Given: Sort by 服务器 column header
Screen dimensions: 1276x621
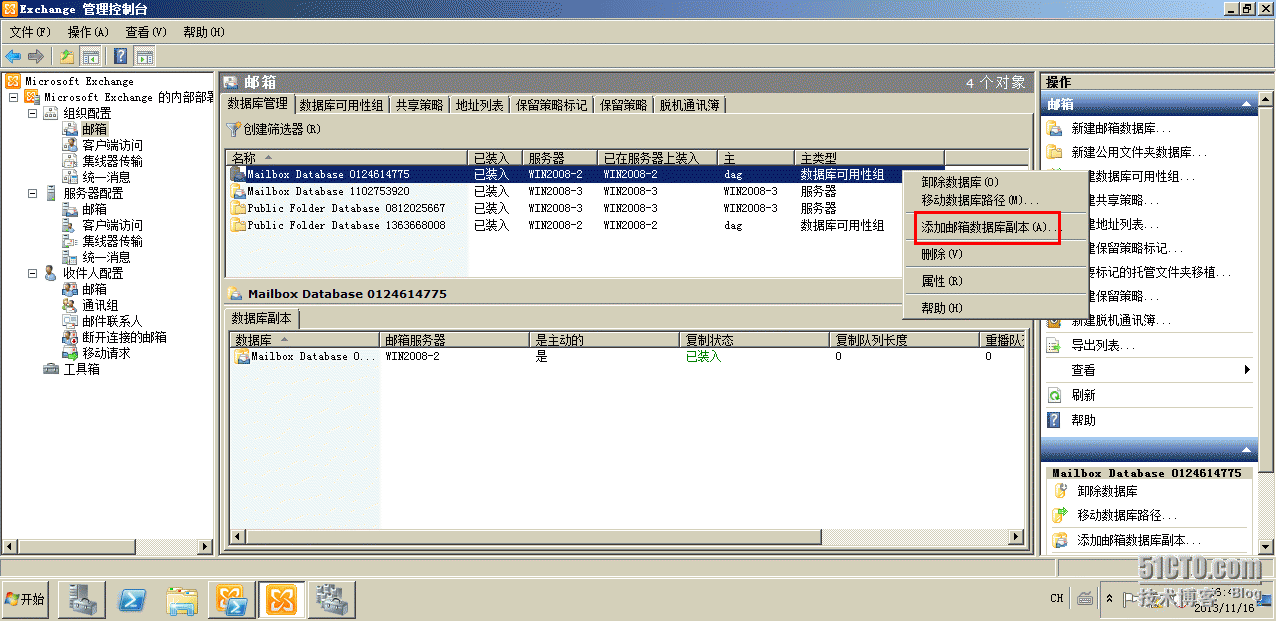Looking at the screenshot, I should click(x=560, y=158).
